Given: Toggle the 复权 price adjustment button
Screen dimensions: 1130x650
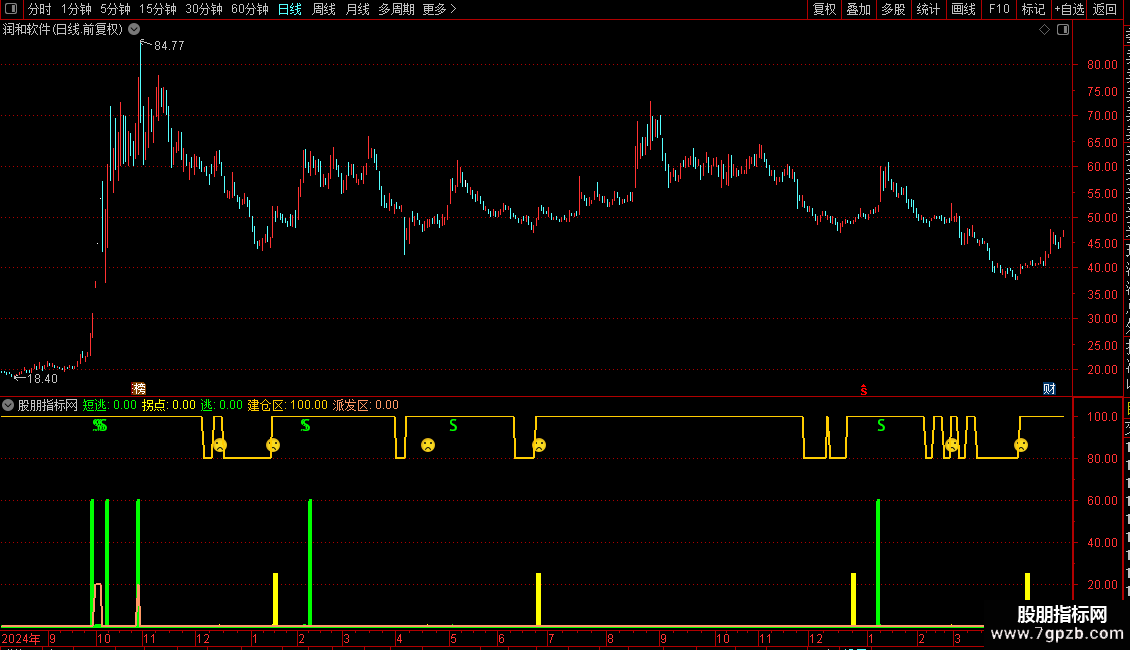Looking at the screenshot, I should pos(824,9).
